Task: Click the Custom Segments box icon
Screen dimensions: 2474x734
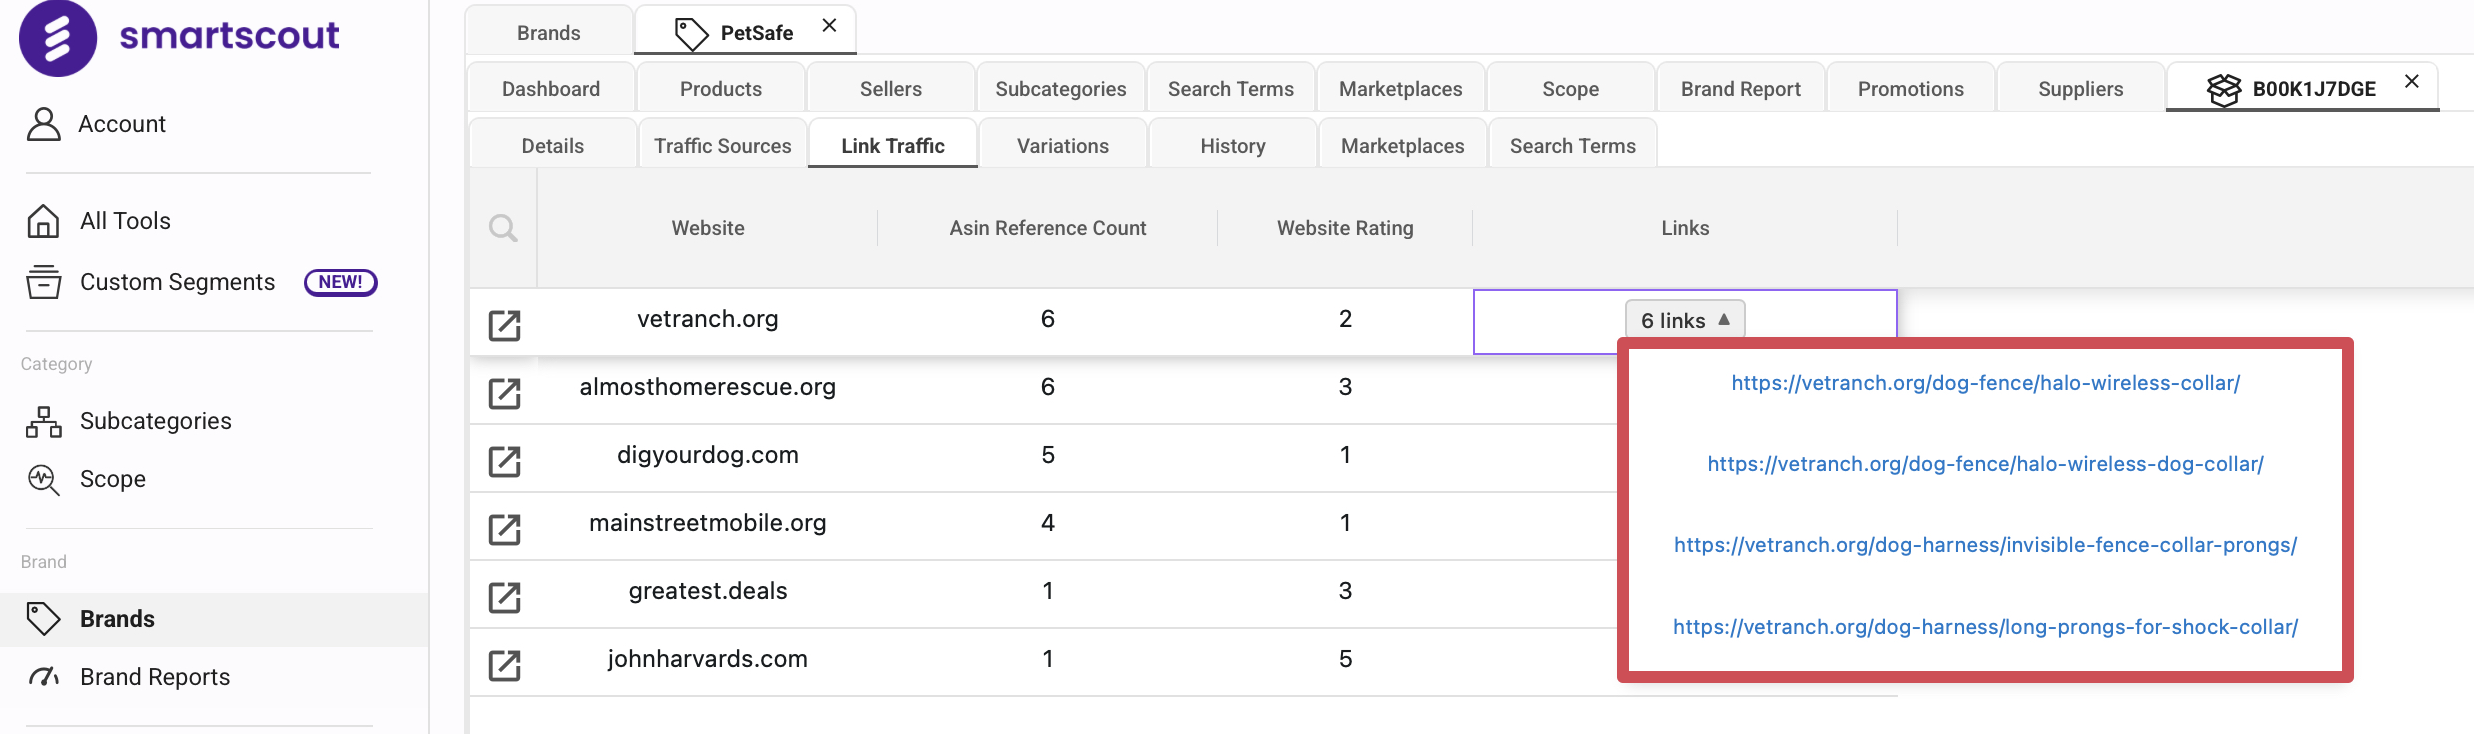Action: [43, 282]
